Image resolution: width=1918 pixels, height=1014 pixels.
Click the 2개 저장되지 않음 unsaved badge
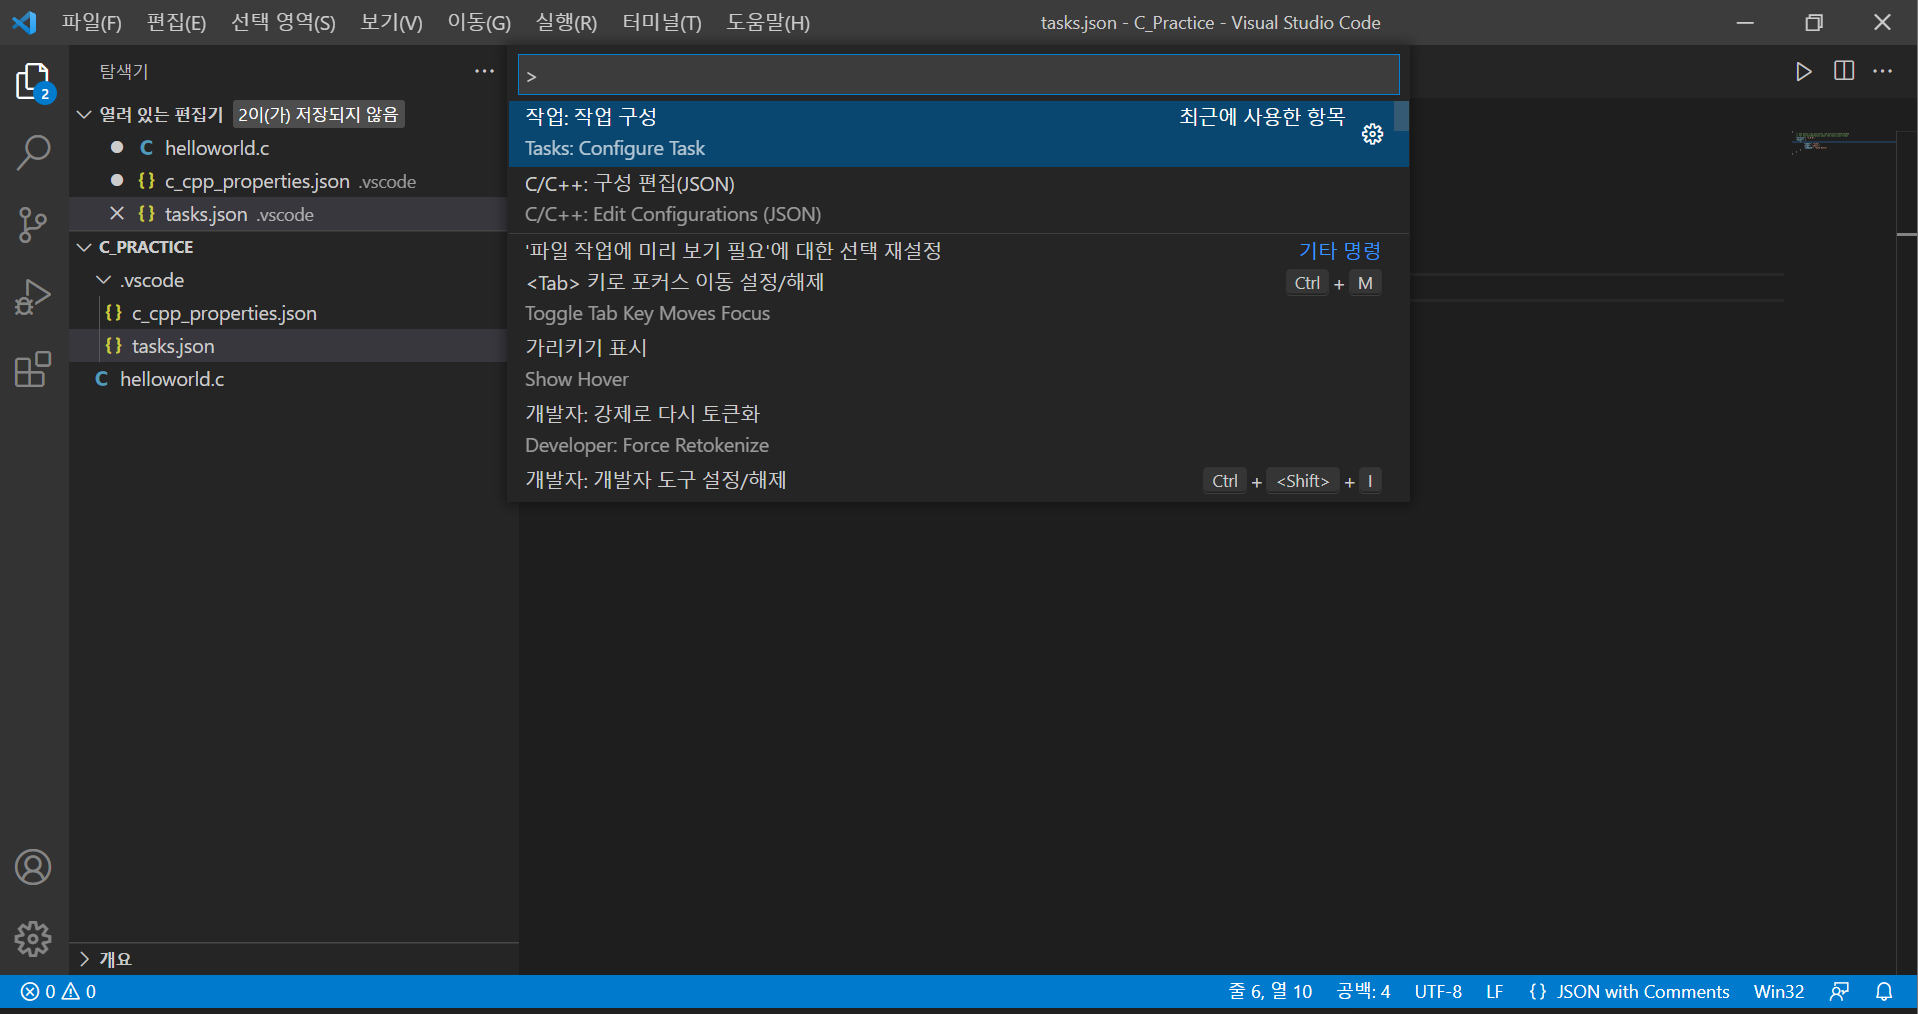tap(318, 115)
